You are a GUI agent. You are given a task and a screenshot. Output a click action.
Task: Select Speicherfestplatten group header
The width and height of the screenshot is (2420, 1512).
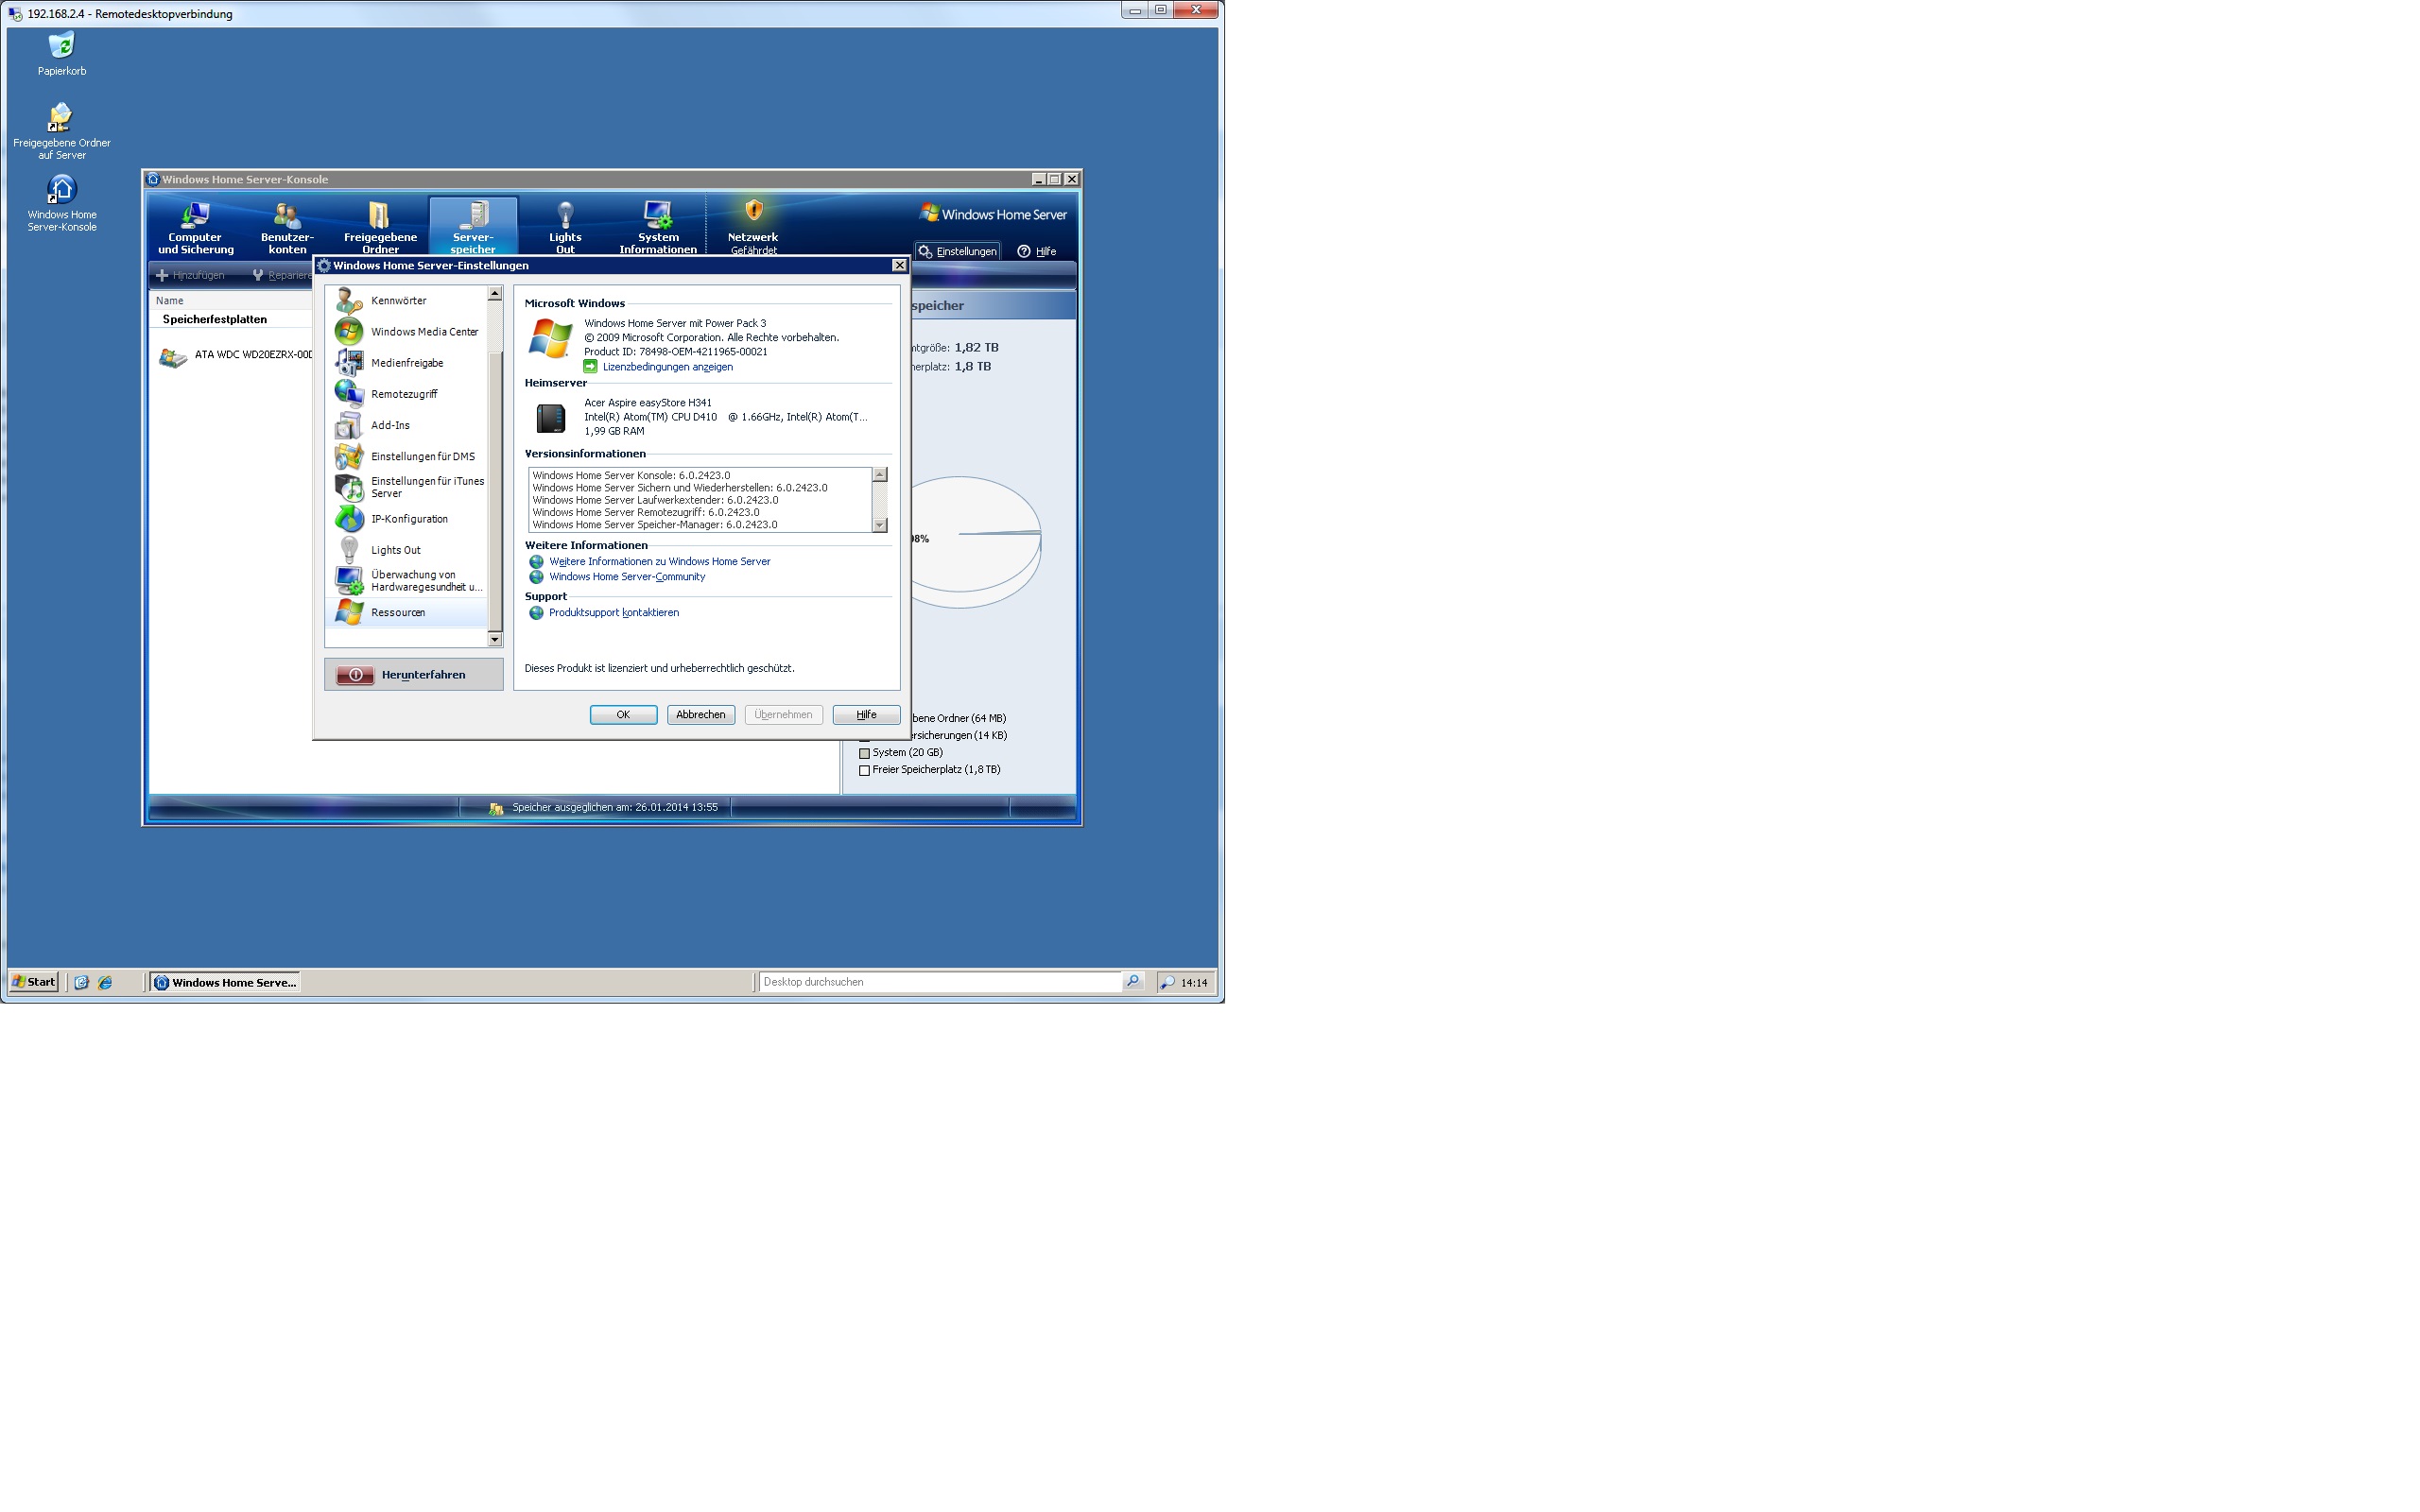214,320
